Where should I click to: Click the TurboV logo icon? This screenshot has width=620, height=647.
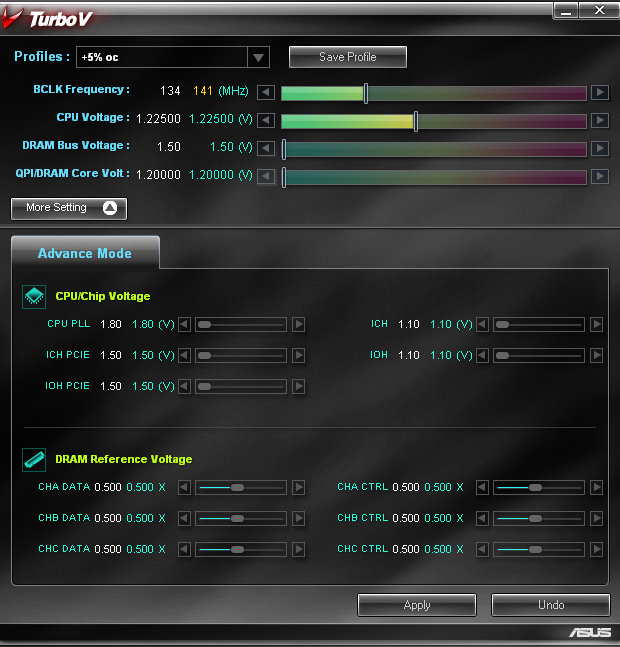pos(11,18)
